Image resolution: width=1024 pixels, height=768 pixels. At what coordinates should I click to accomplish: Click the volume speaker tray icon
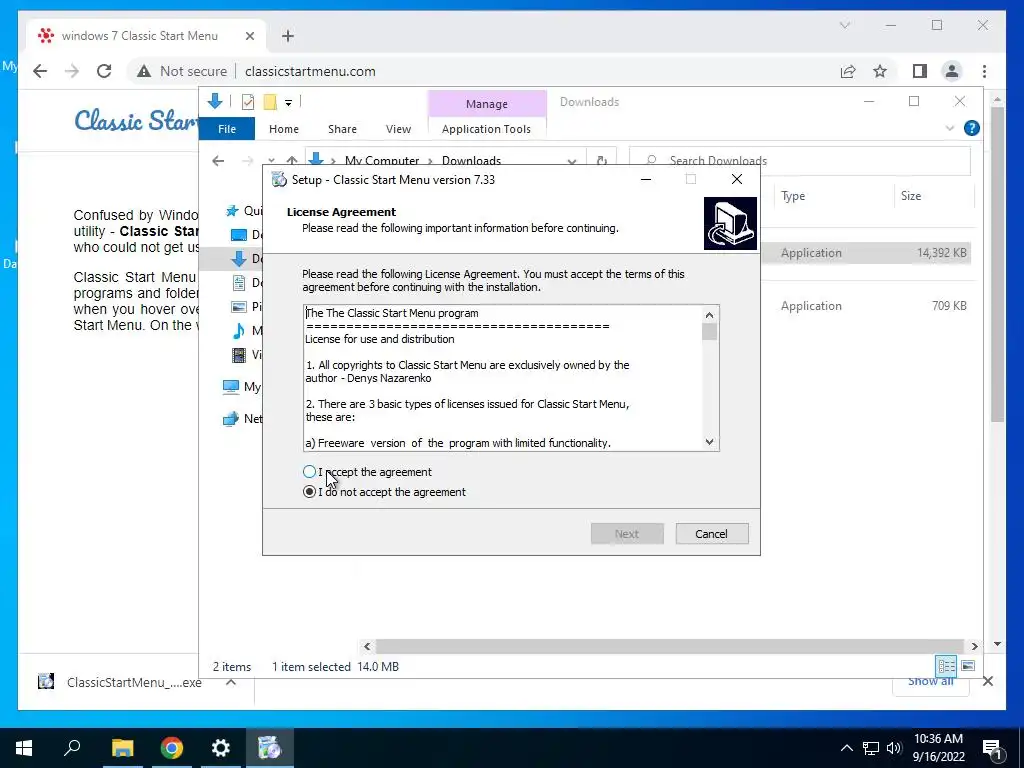tap(894, 748)
